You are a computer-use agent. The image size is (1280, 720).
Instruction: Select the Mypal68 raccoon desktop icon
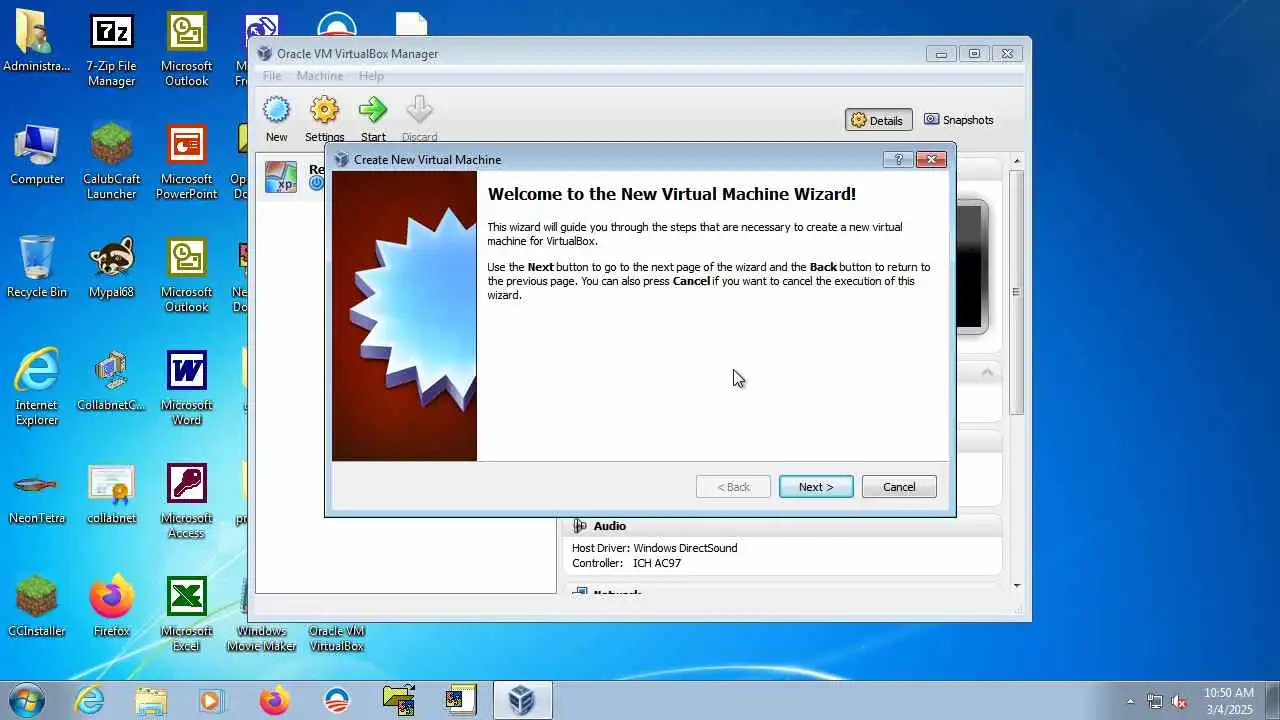111,268
